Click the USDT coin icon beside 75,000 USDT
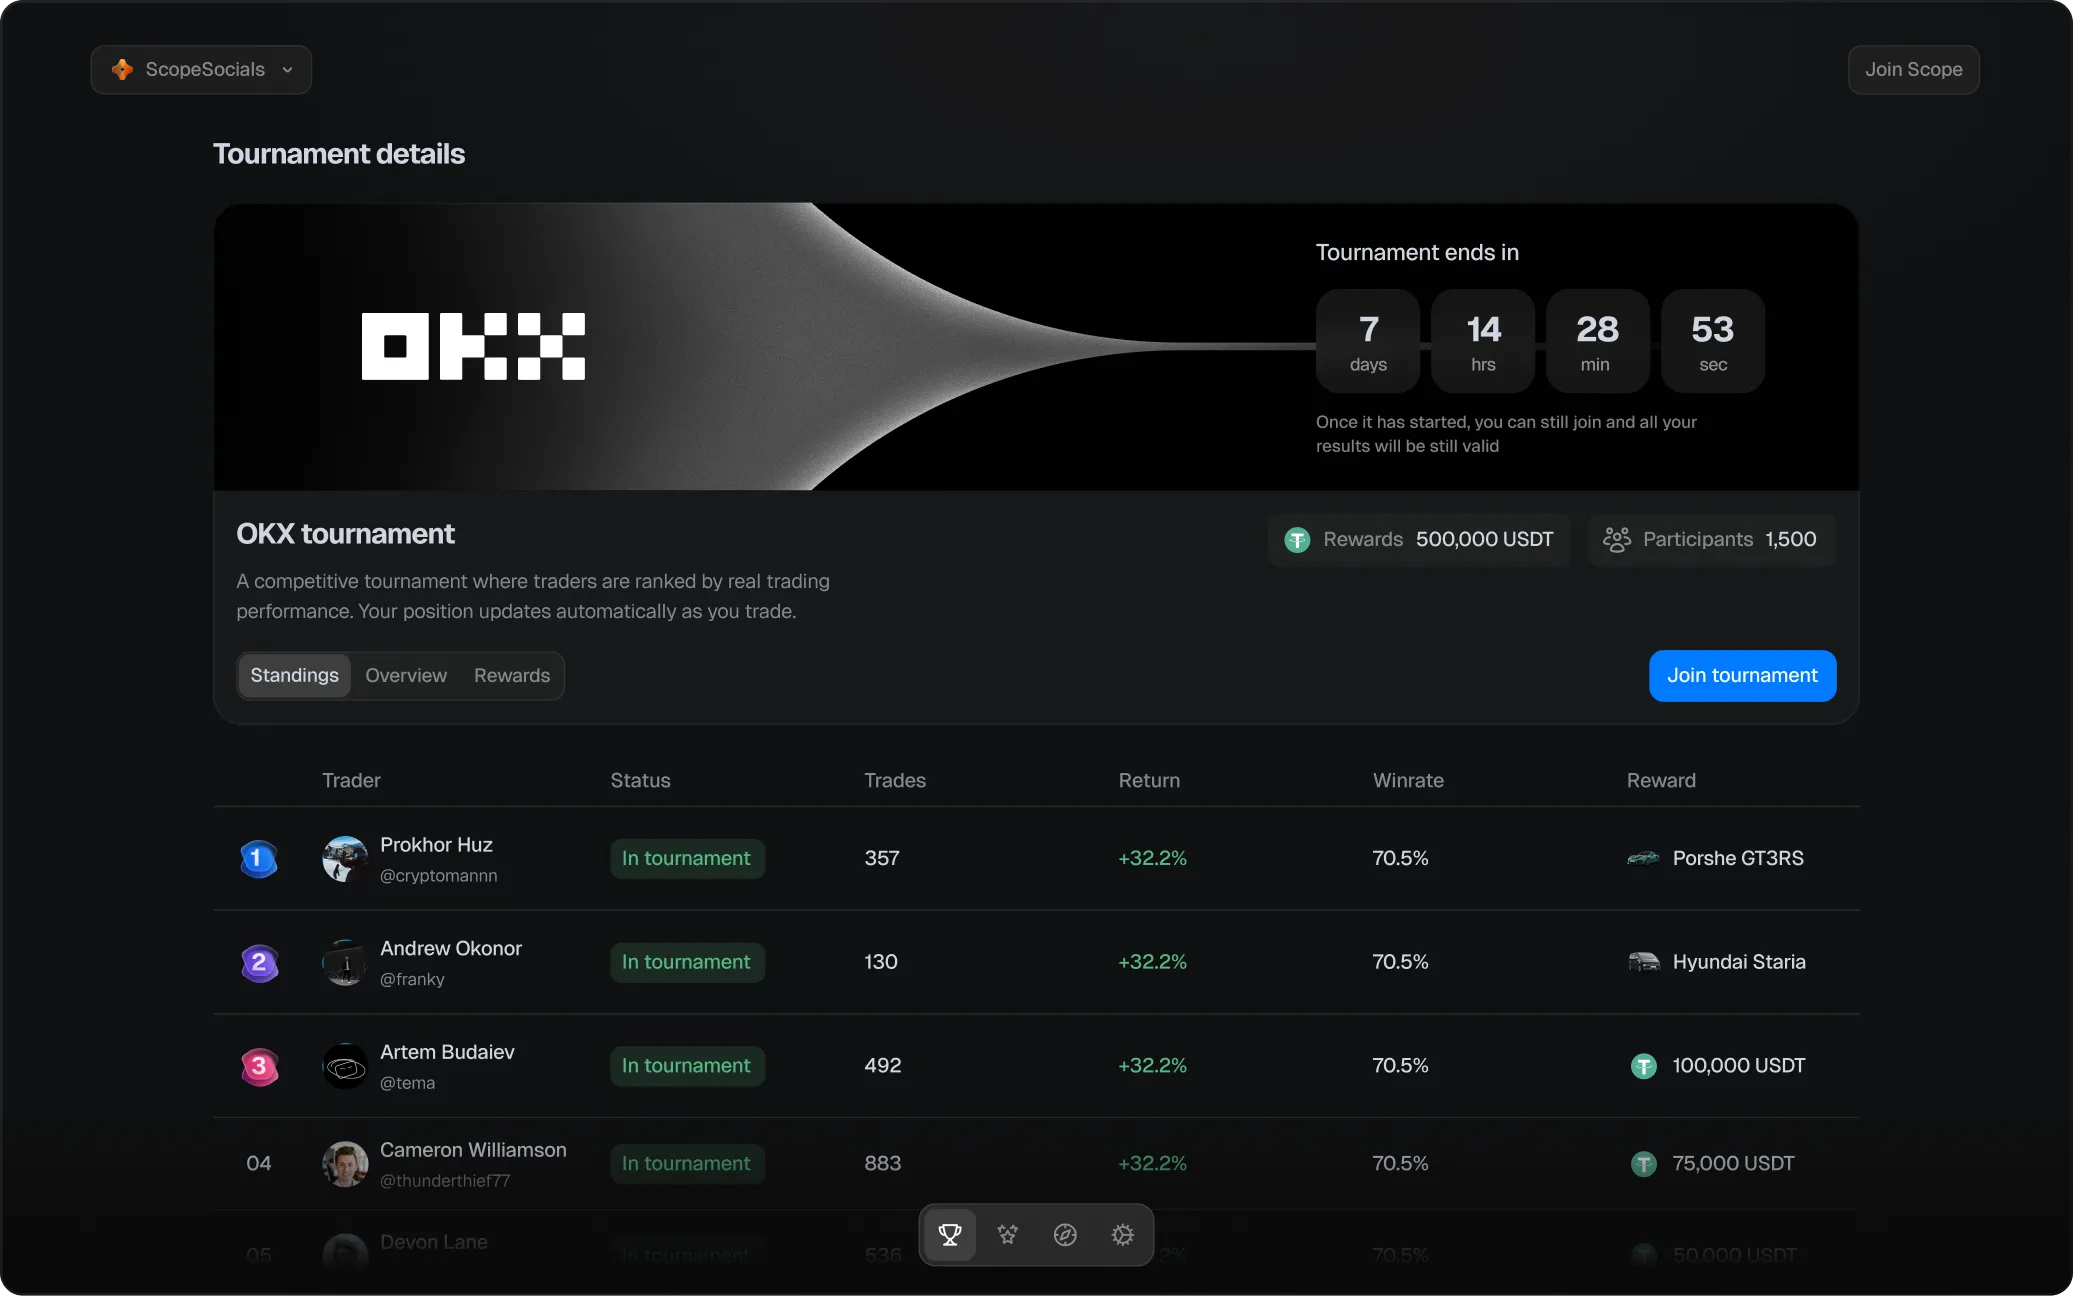 click(x=1644, y=1164)
